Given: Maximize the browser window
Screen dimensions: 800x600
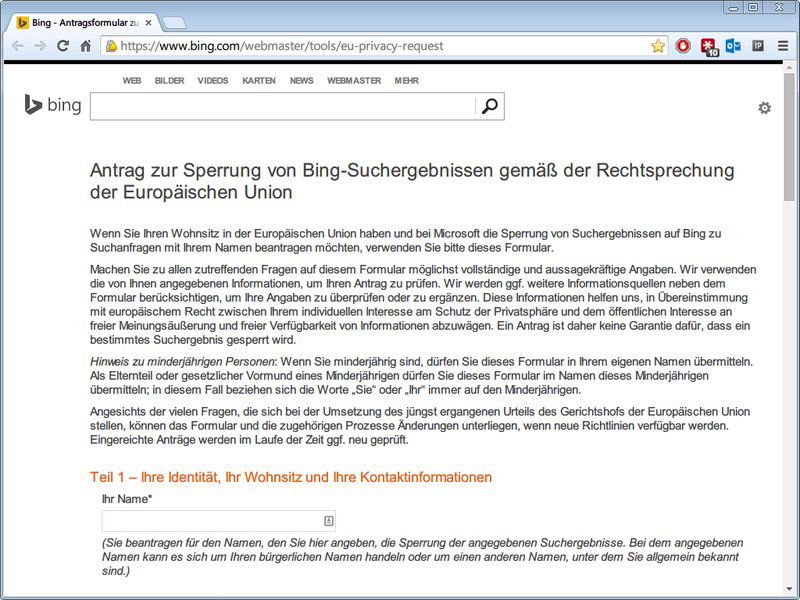Looking at the screenshot, I should click(x=753, y=8).
